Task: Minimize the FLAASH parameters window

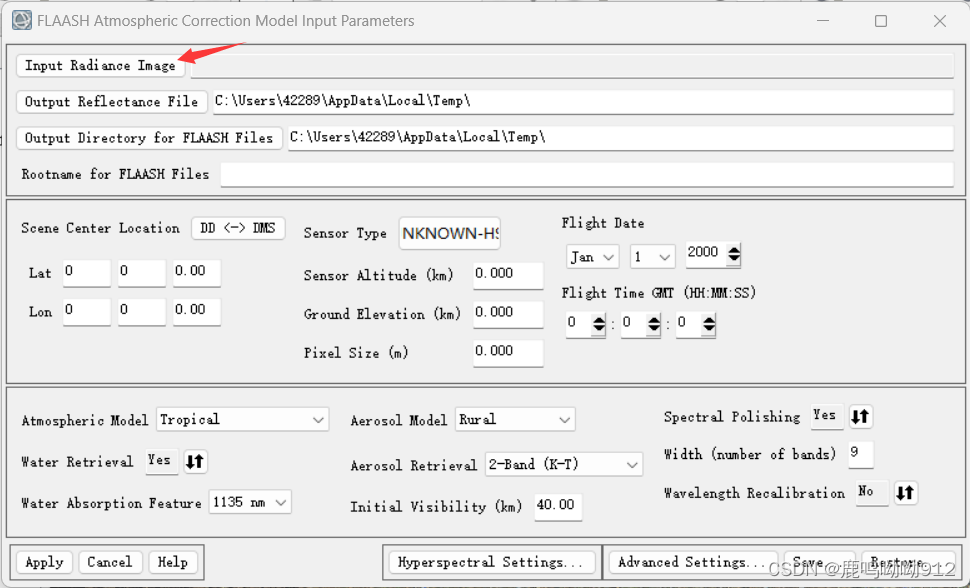Action: coord(823,21)
